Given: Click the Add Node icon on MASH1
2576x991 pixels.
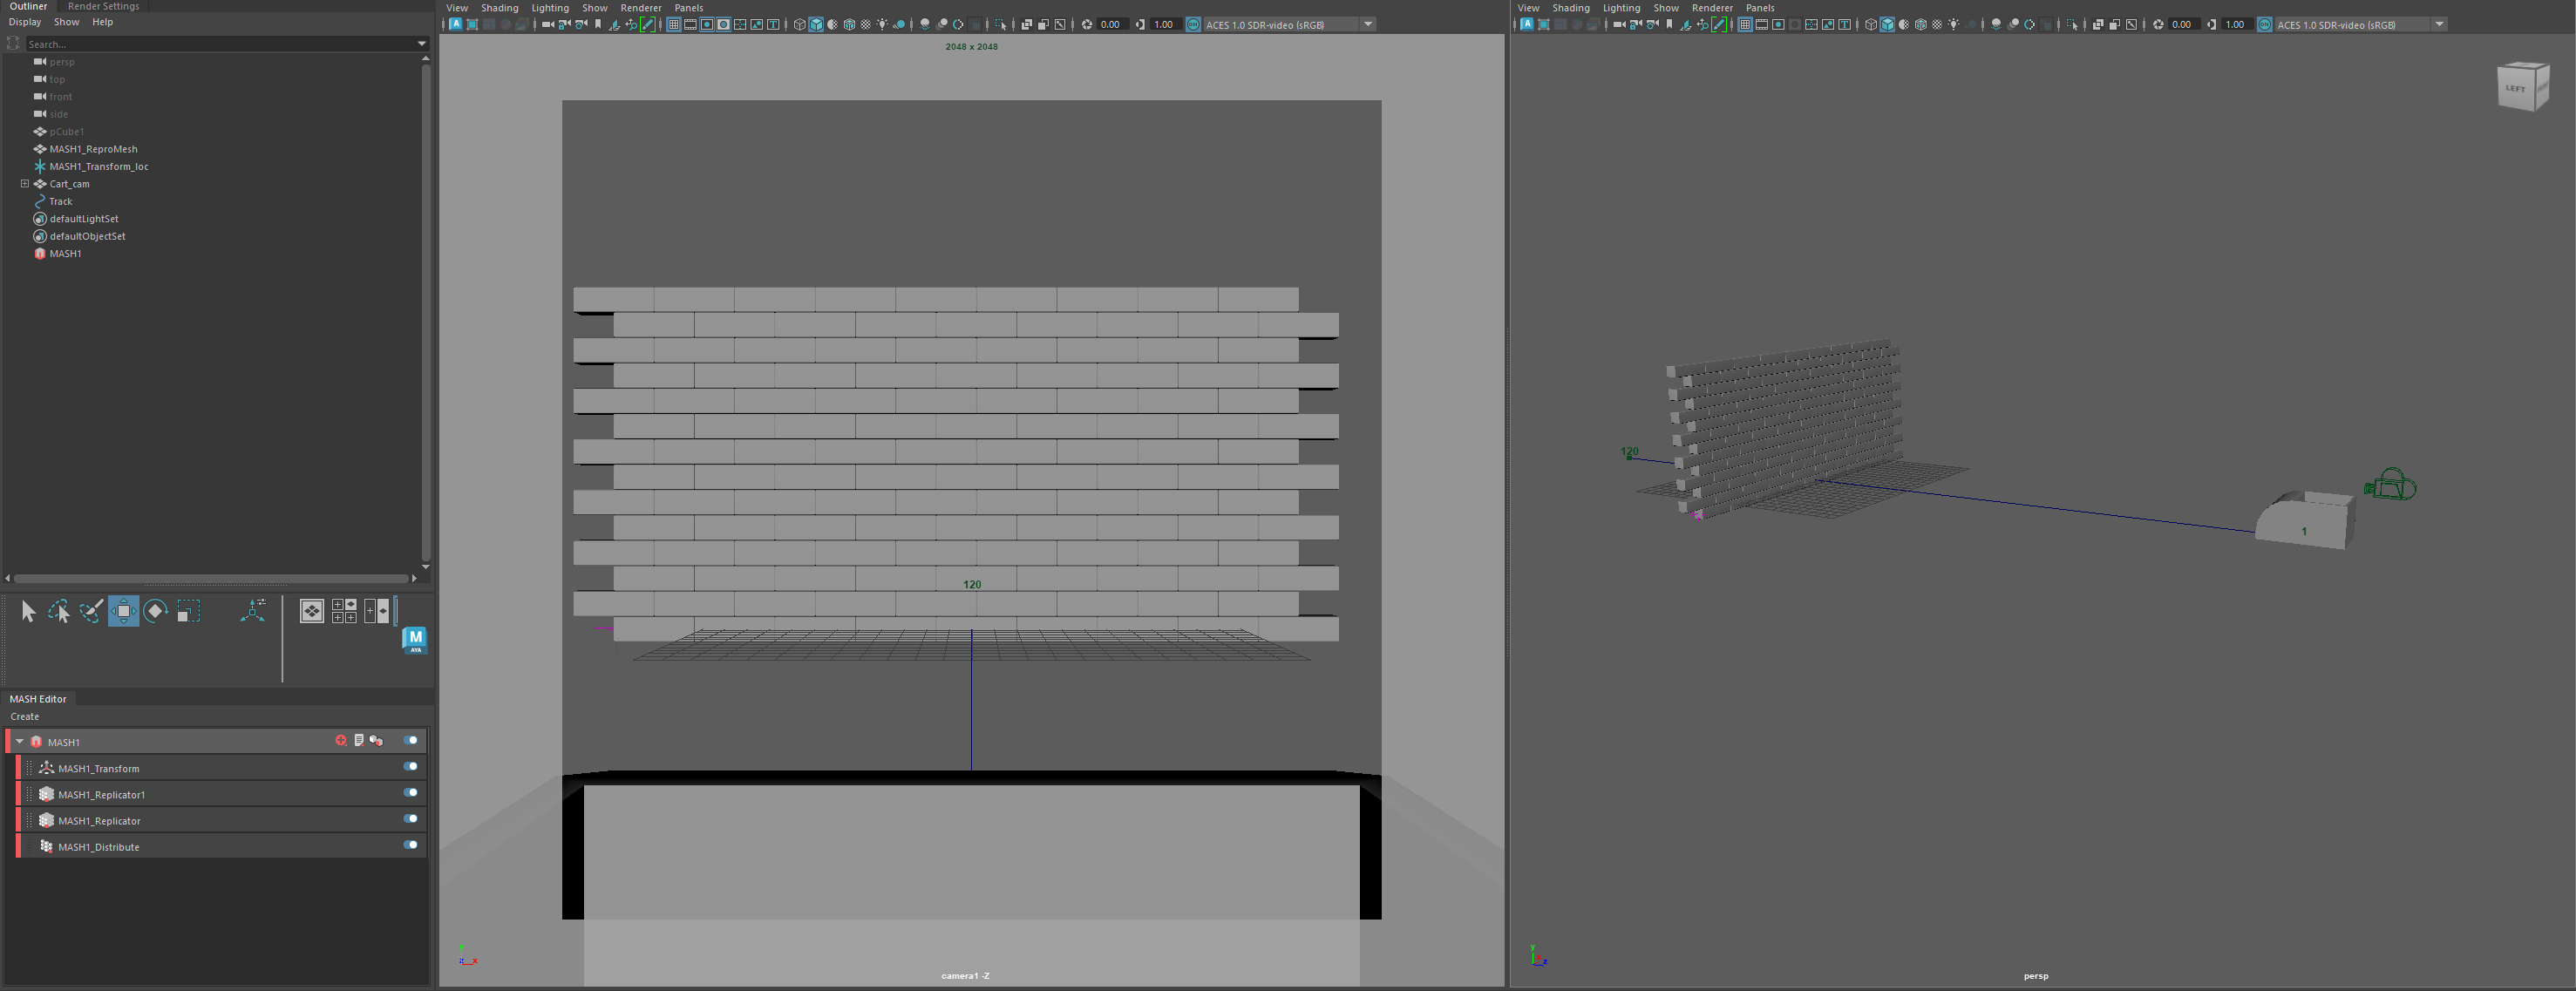Looking at the screenshot, I should point(341,741).
